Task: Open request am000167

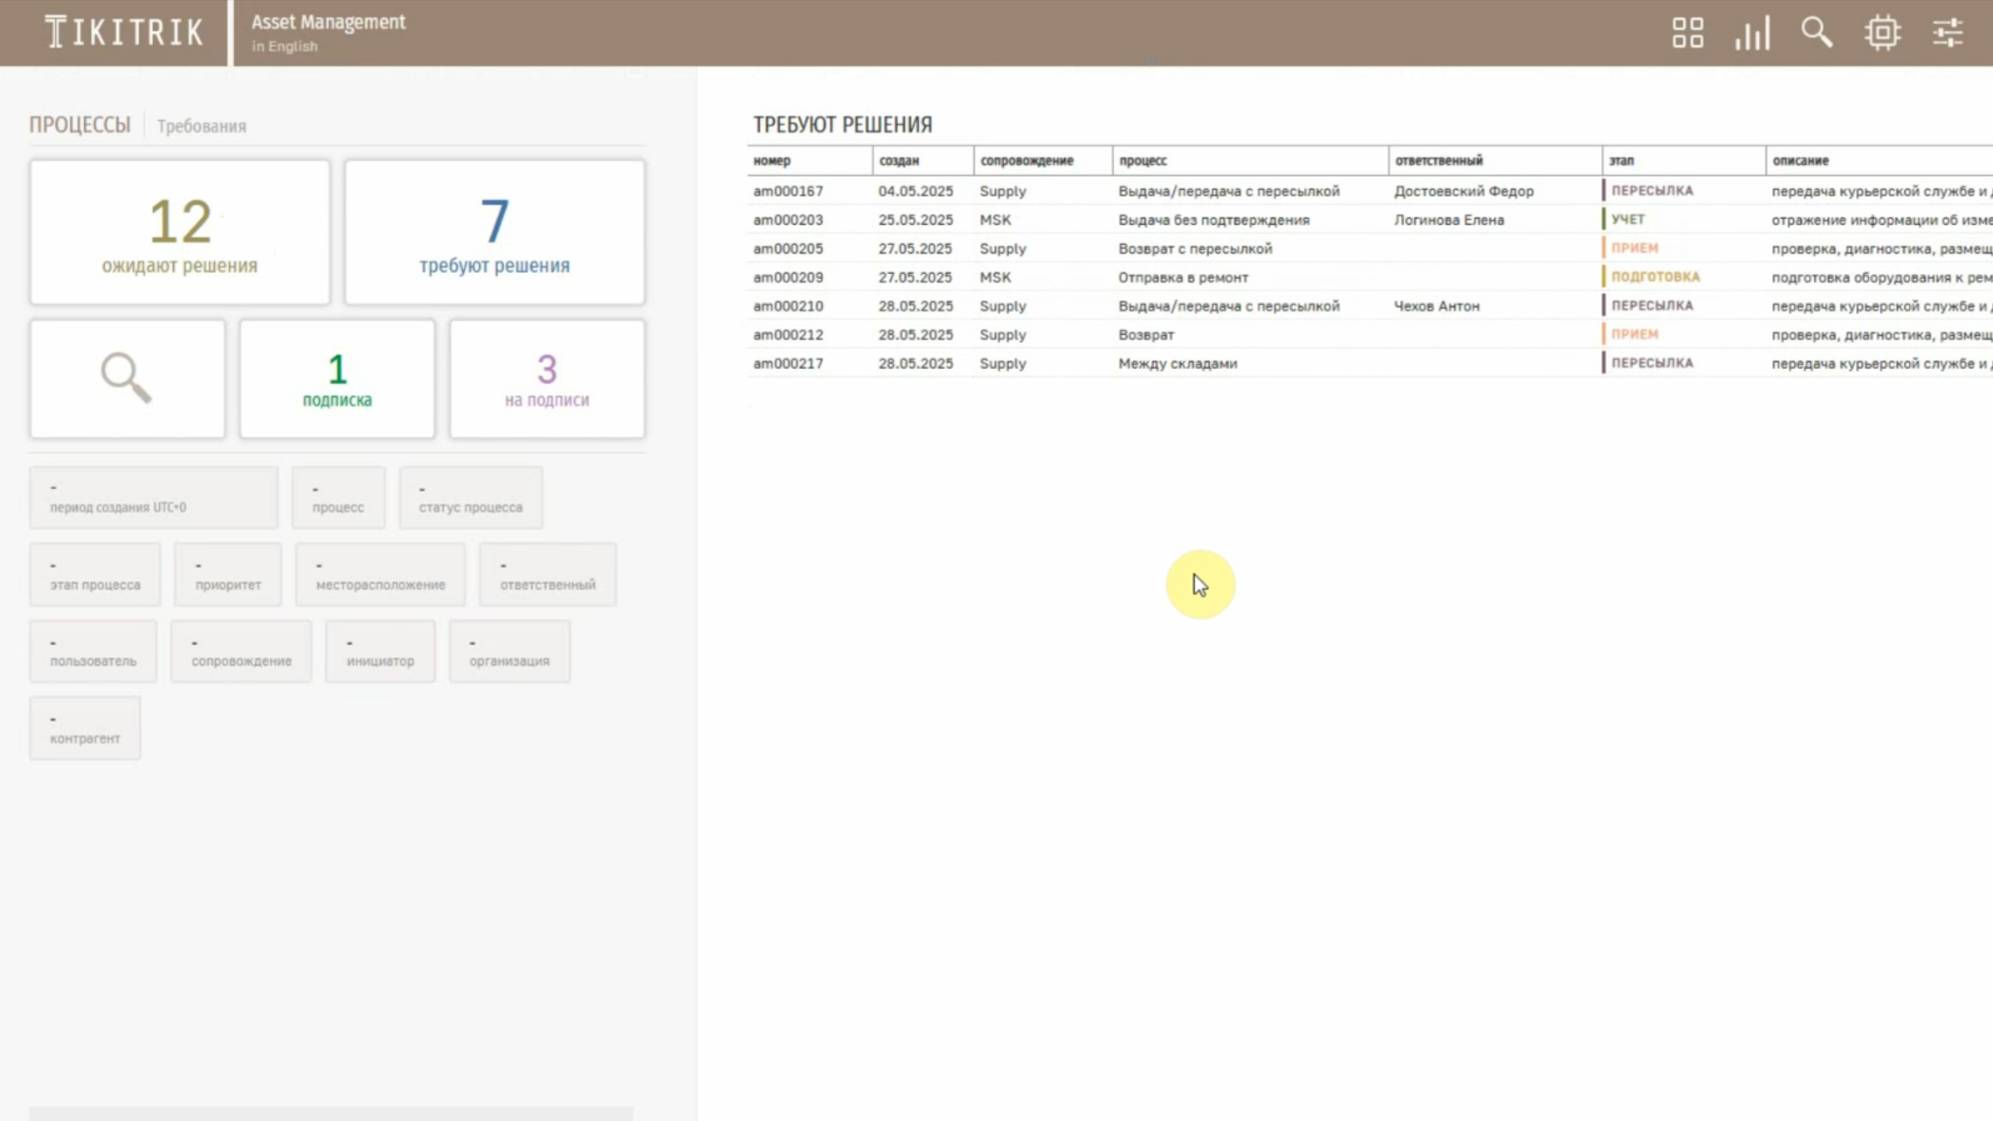Action: (788, 191)
